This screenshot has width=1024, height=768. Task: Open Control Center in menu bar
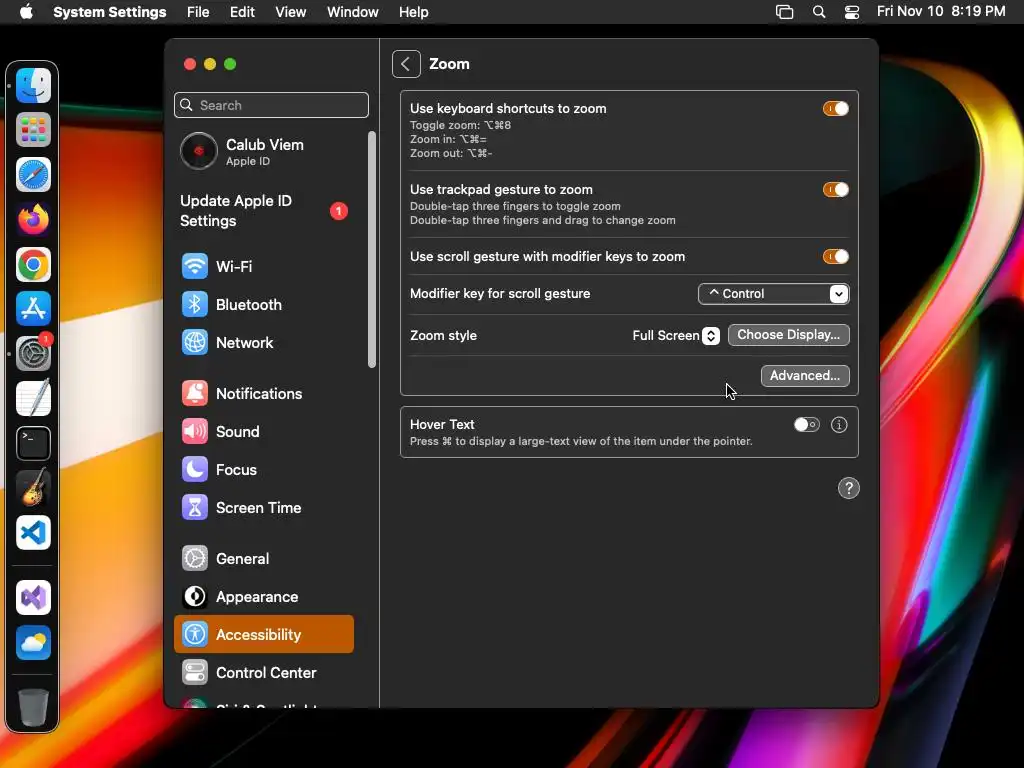point(852,12)
